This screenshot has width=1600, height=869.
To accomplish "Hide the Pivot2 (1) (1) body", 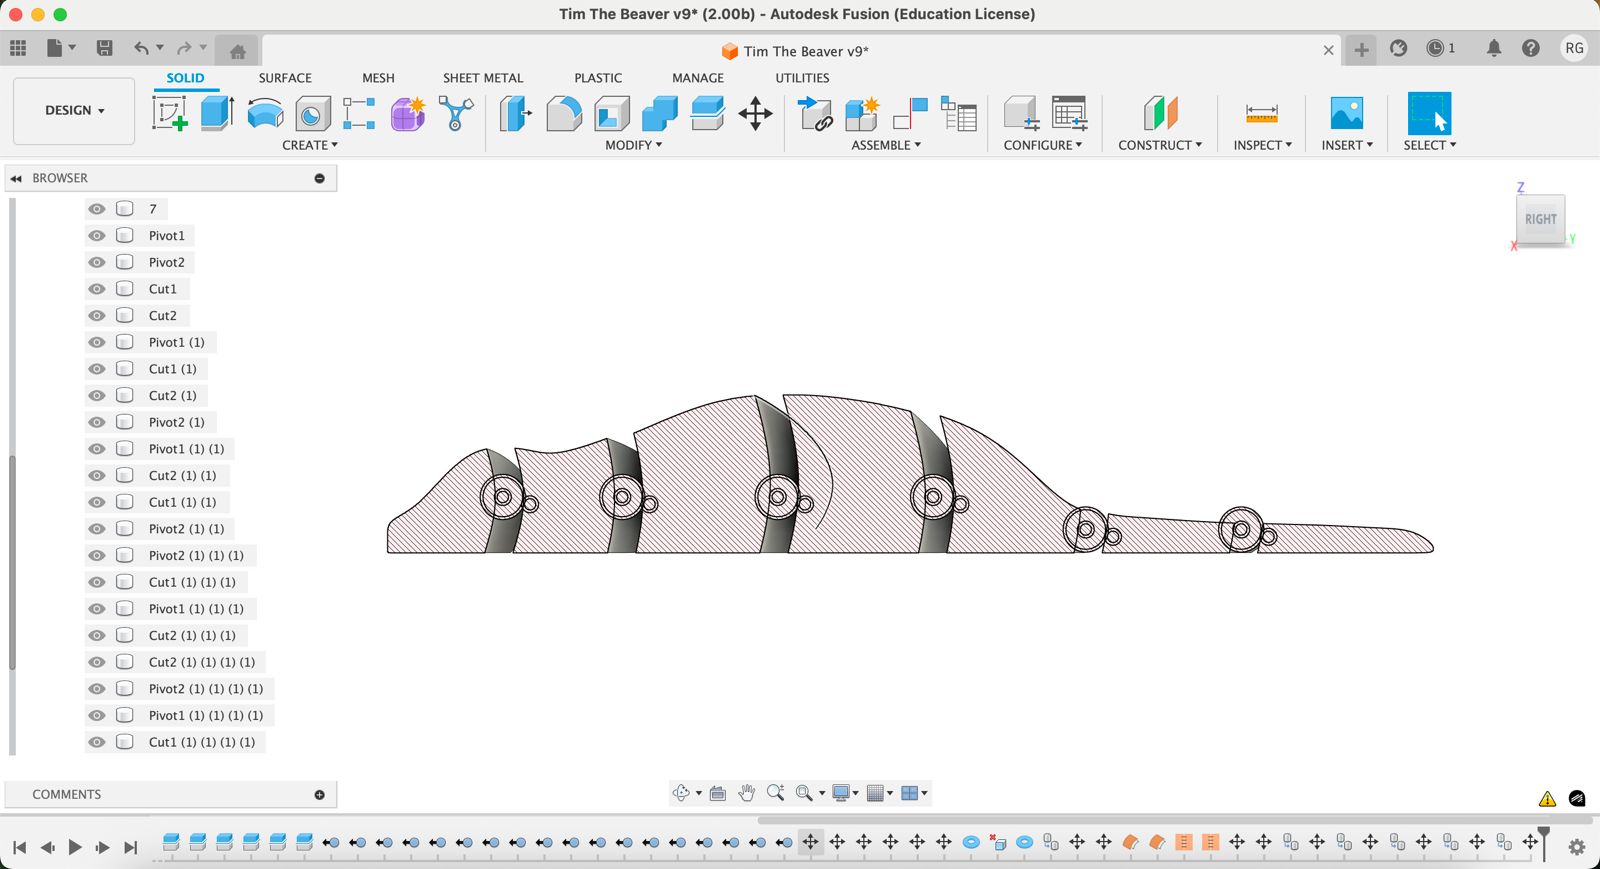I will click(x=97, y=529).
